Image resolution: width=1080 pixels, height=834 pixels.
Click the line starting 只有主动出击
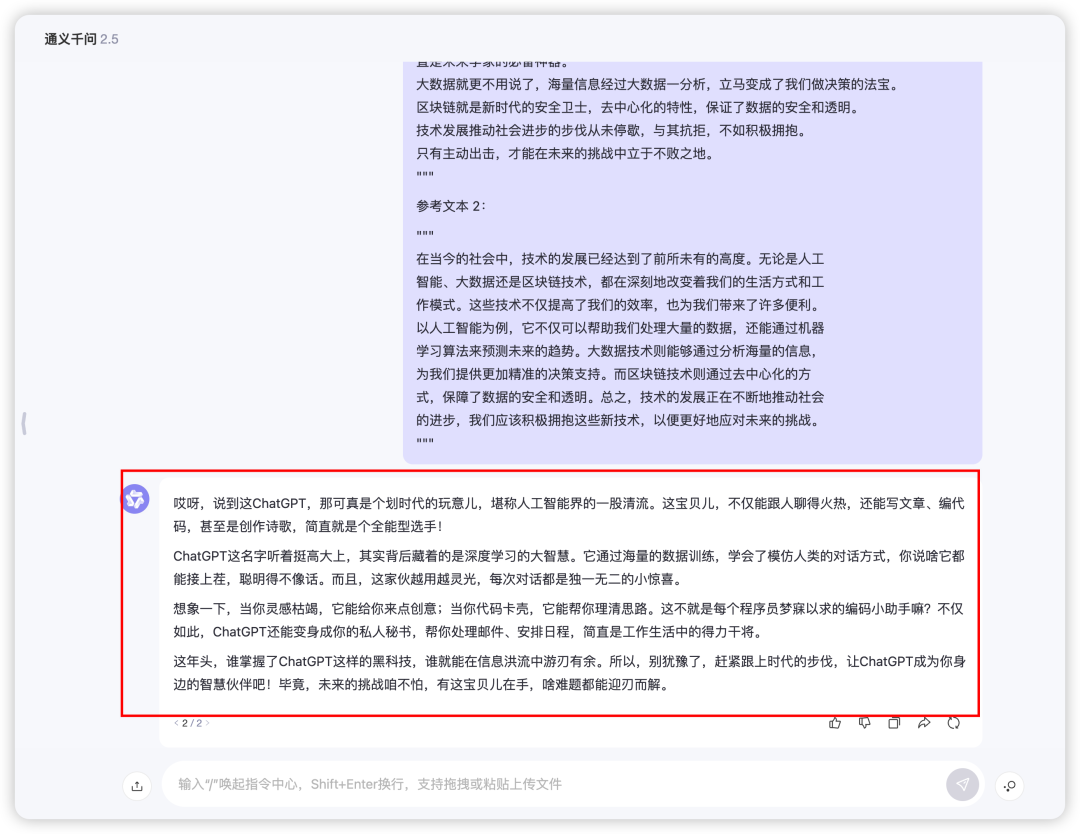(566, 154)
